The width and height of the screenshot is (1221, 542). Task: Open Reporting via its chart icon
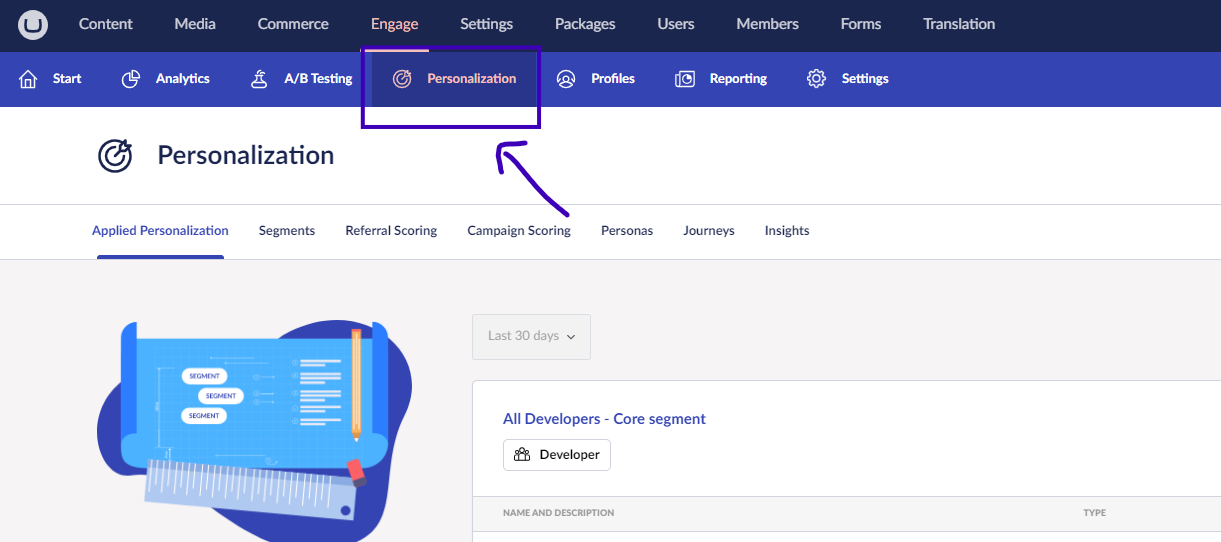click(685, 79)
